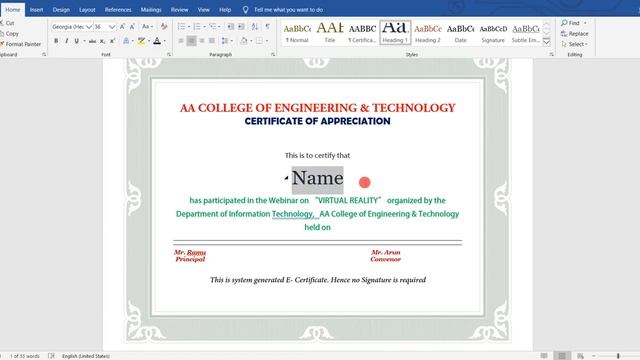
Task: Open font size dropdown
Action: tap(112, 27)
